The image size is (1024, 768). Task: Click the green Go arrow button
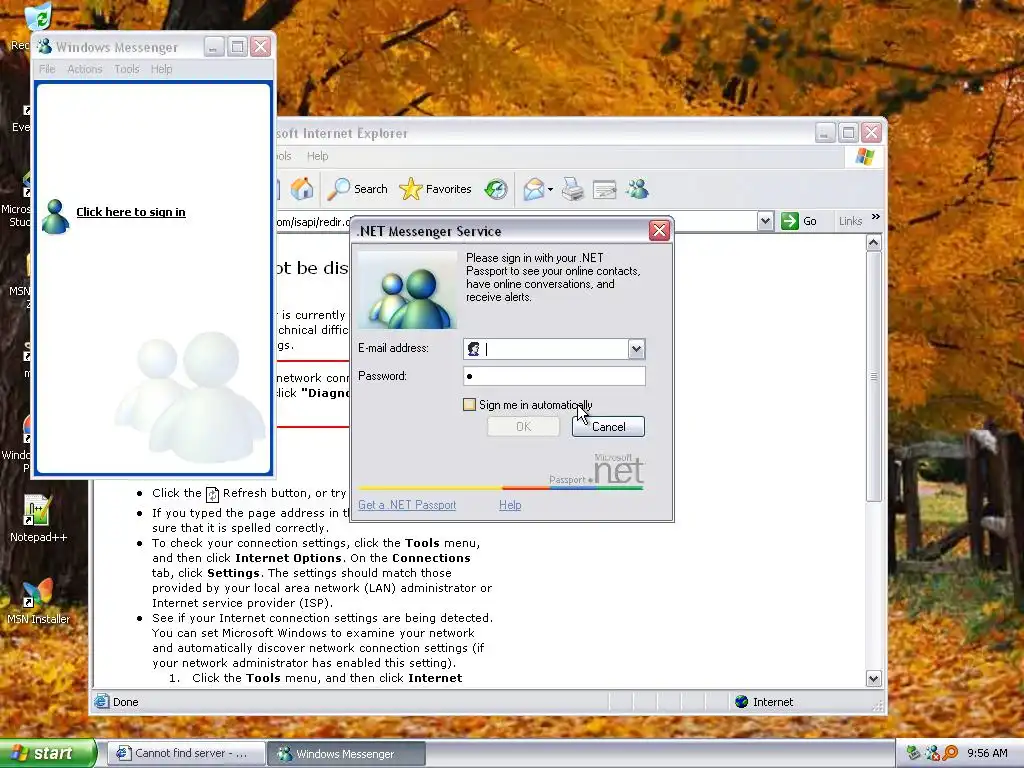click(x=790, y=221)
